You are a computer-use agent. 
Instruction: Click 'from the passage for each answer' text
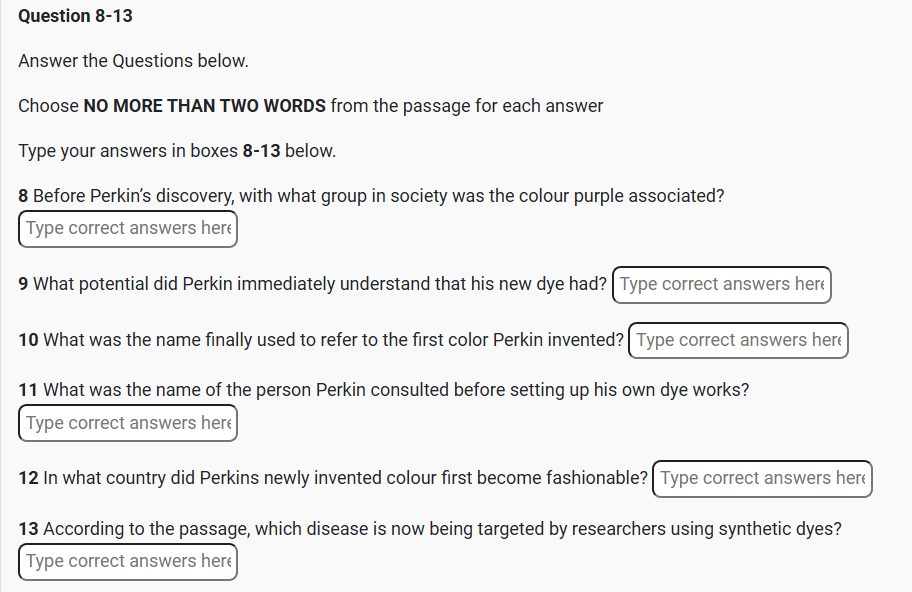pos(467,106)
